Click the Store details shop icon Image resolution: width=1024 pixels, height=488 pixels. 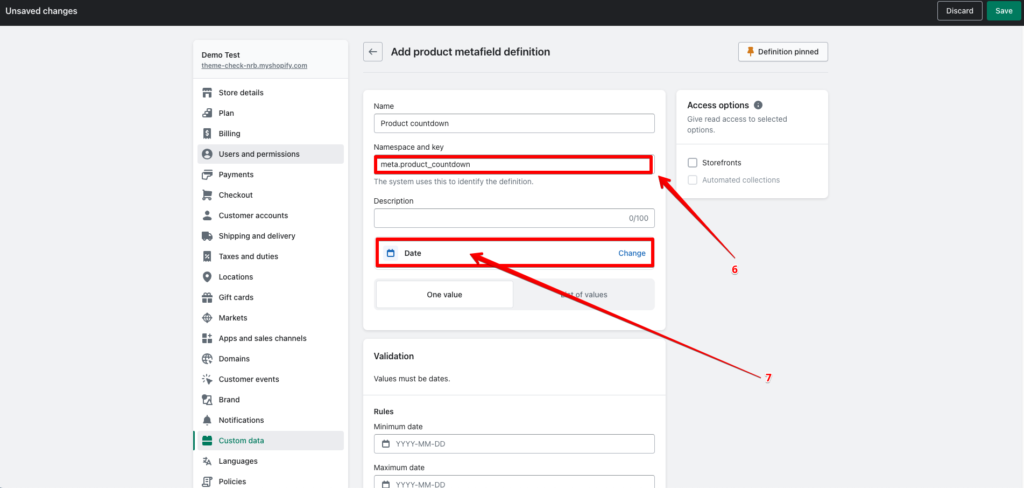207,93
